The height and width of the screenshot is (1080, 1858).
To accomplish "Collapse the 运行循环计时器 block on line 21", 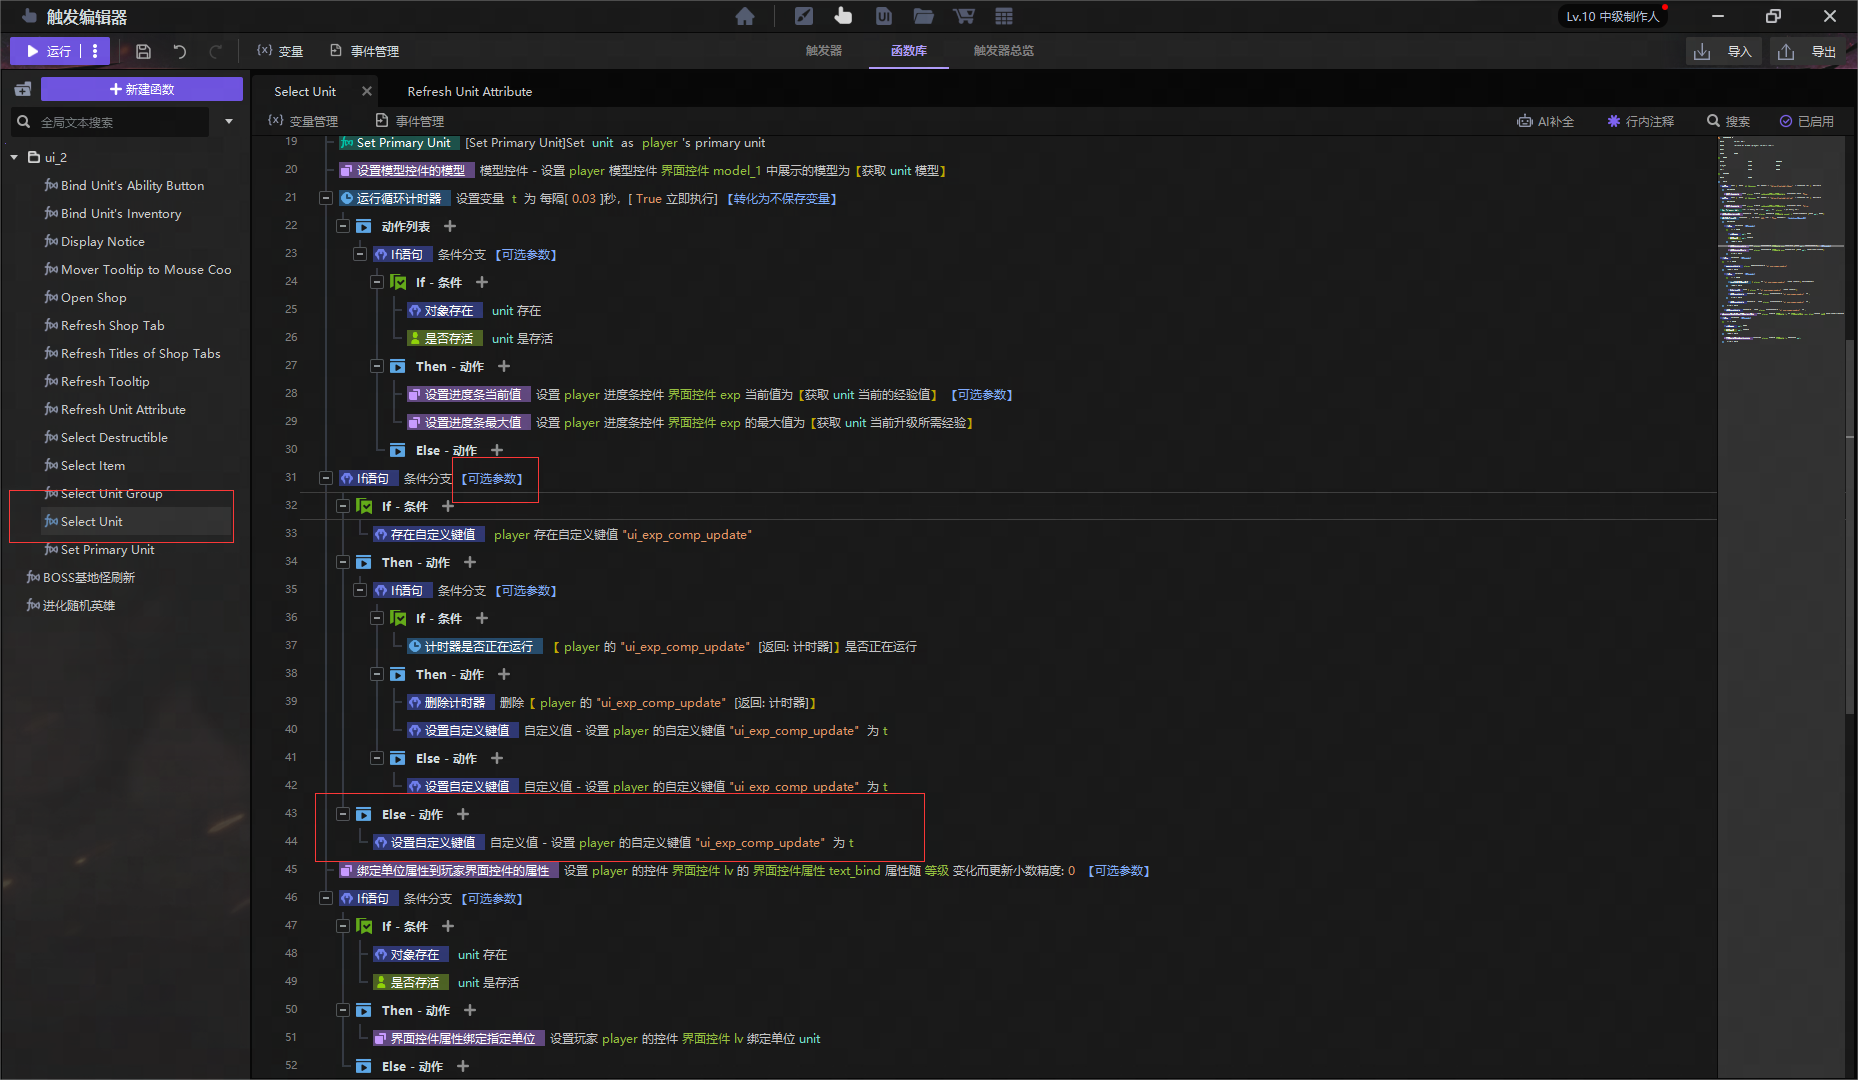I will [x=325, y=198].
